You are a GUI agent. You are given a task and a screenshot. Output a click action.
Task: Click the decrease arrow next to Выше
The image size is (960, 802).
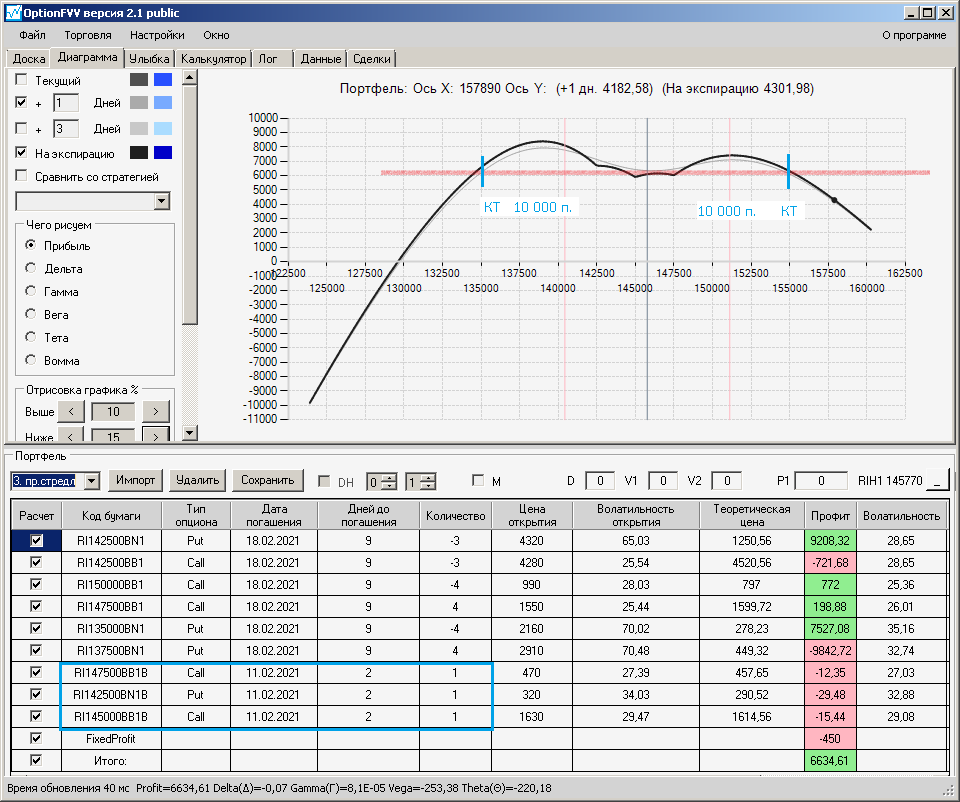pyautogui.click(x=71, y=411)
